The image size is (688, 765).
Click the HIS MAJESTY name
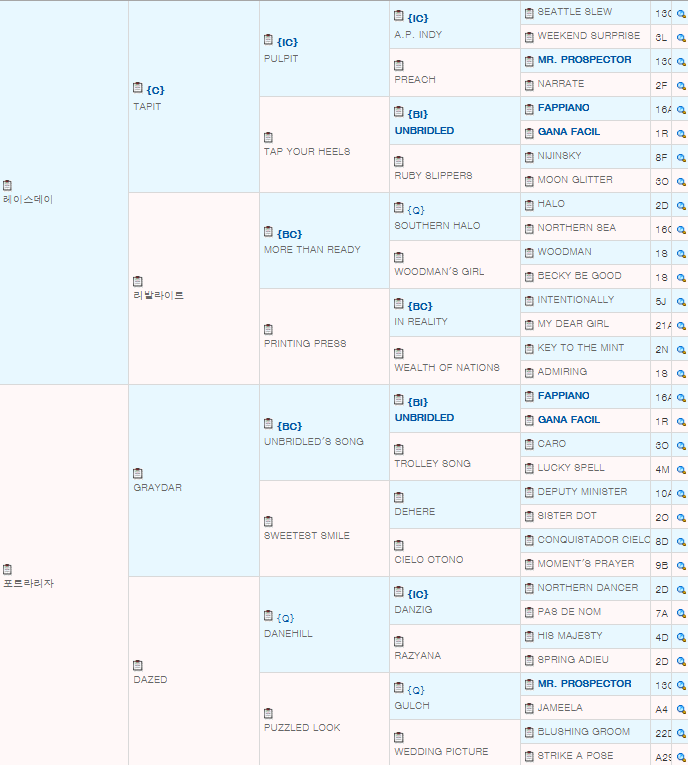coord(570,636)
